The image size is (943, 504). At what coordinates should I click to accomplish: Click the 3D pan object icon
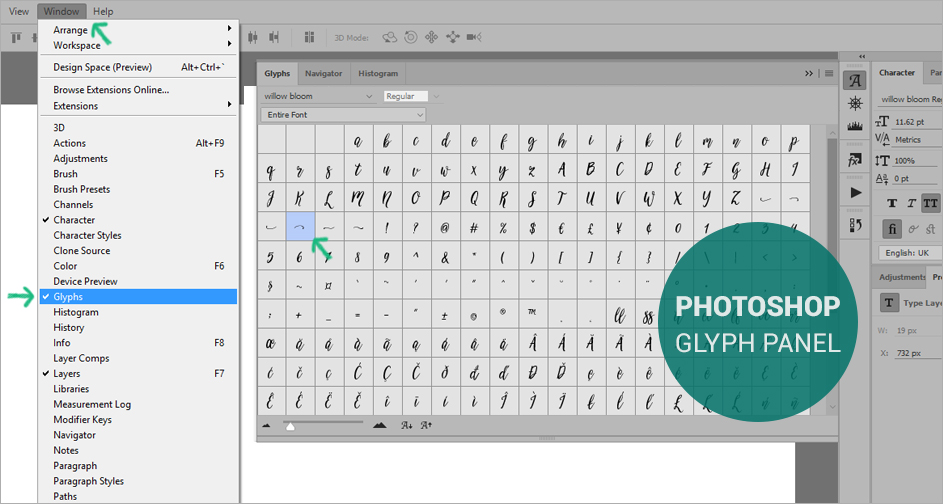coord(431,37)
